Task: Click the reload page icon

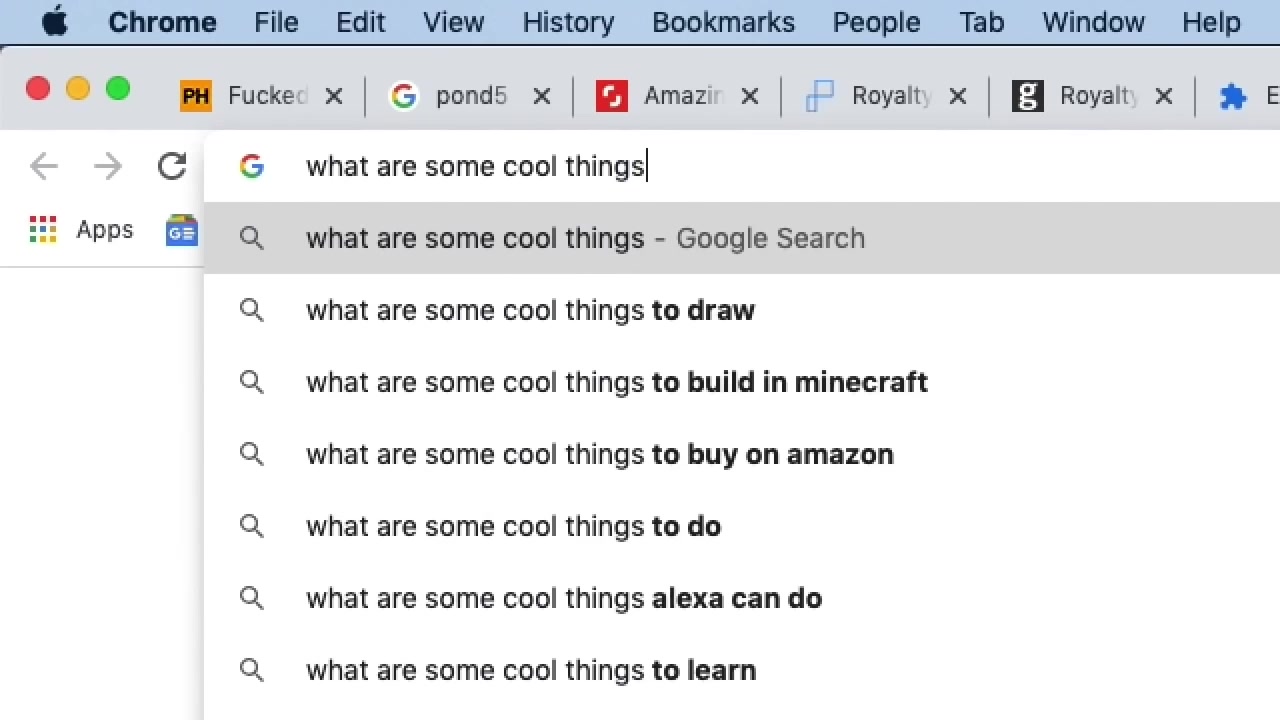Action: (x=172, y=166)
